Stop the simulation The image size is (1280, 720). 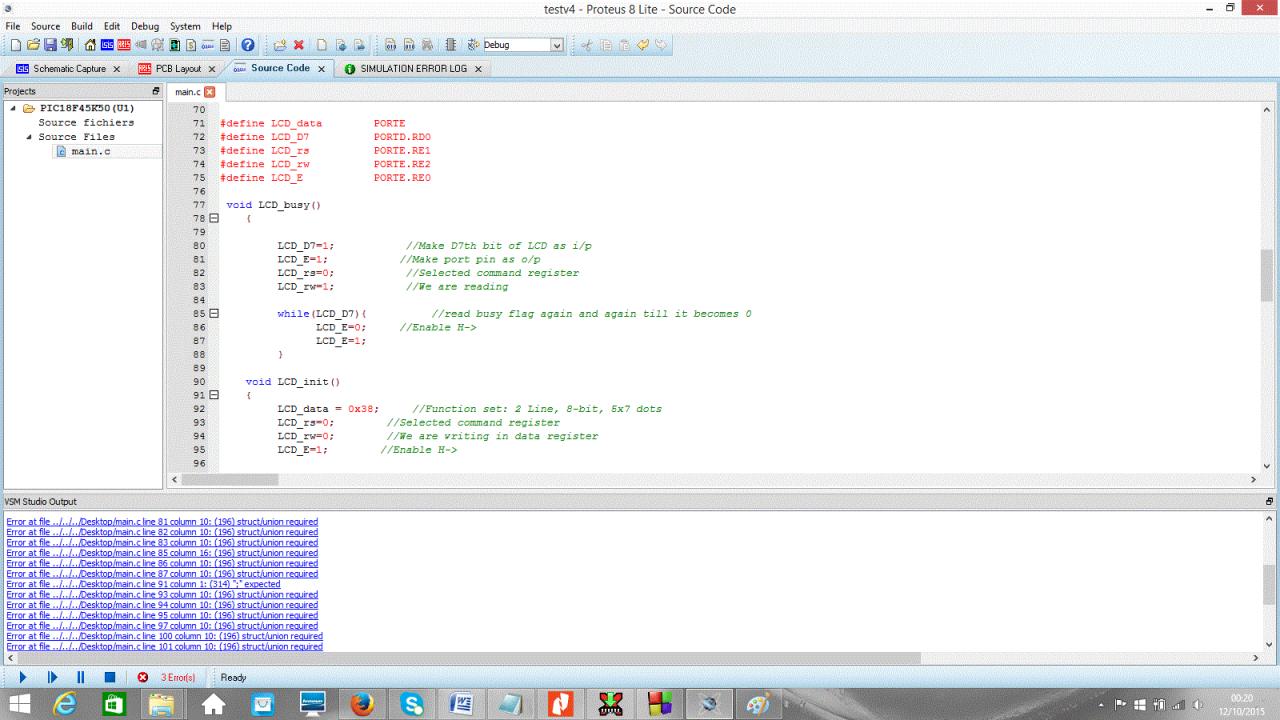(x=110, y=677)
